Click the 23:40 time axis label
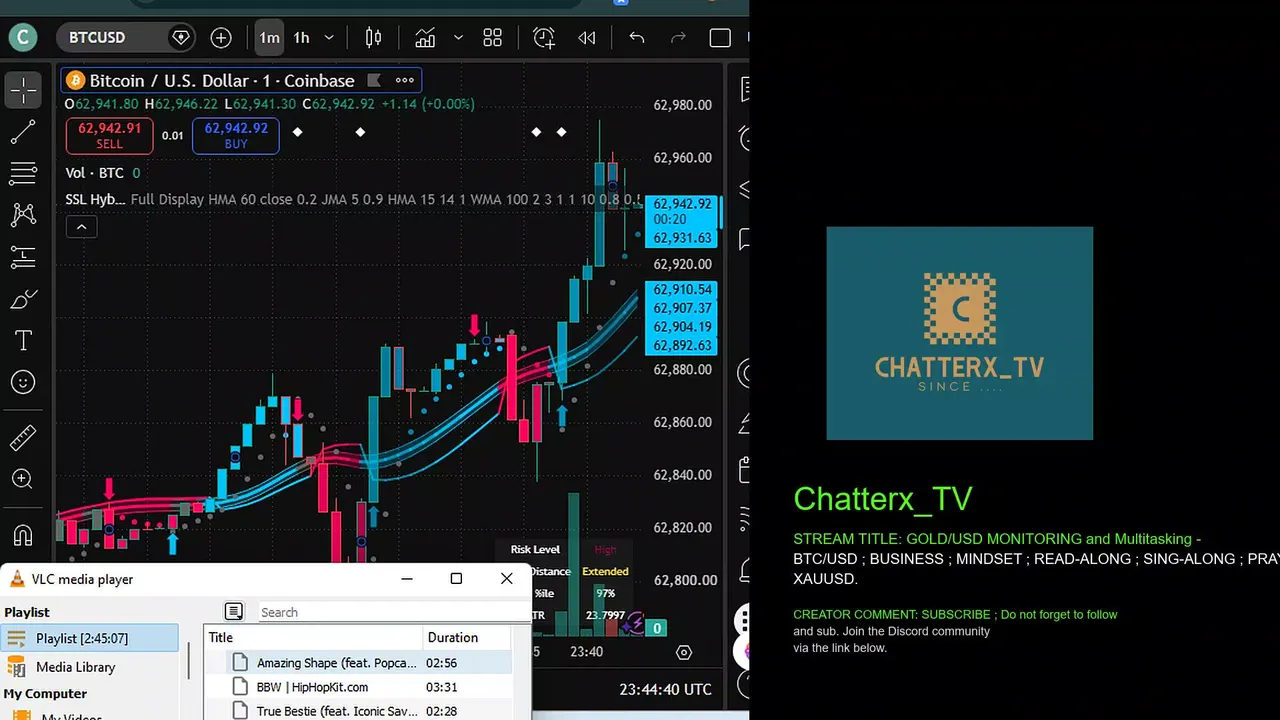 586,652
